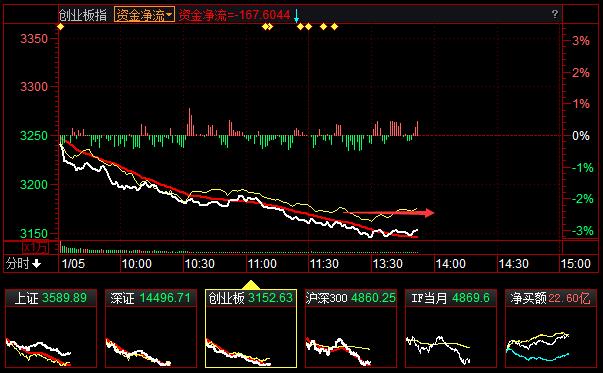603x373 pixels.
Task: Click the 3150 price axis label
Action: click(x=34, y=233)
